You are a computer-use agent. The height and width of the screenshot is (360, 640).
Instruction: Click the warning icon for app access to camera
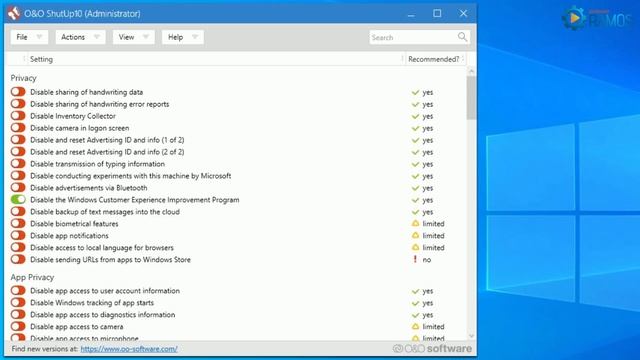click(x=415, y=327)
